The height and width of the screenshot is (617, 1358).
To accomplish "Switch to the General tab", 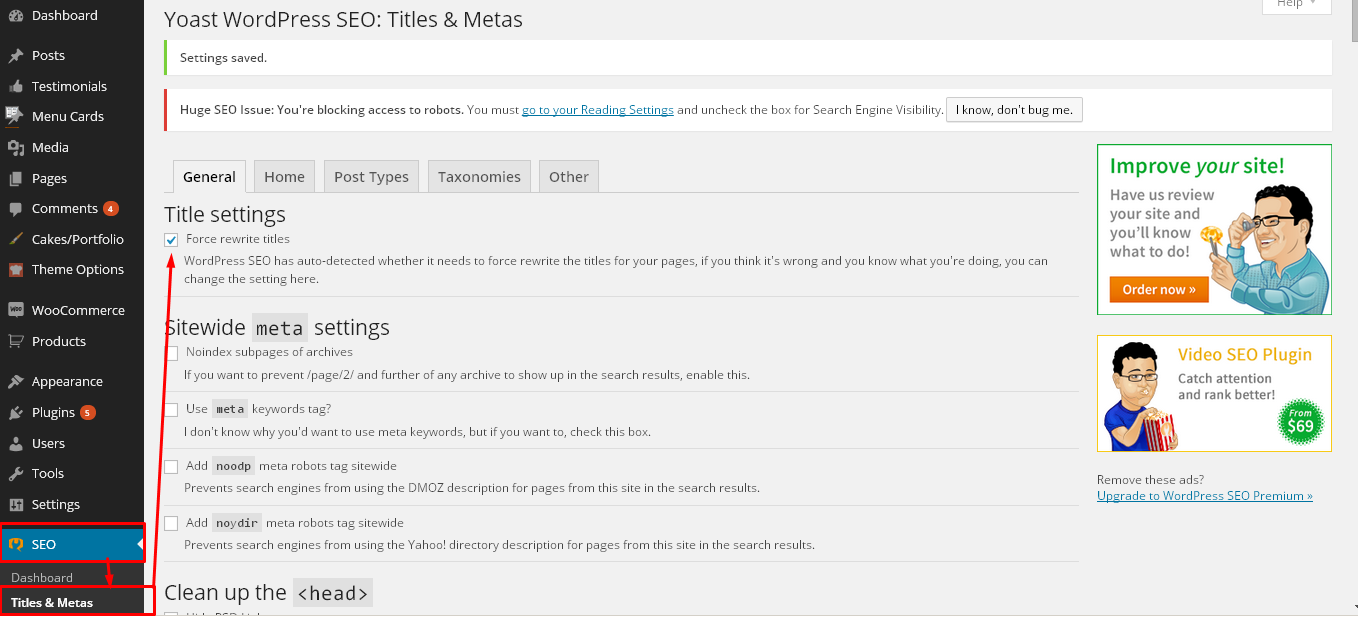I will point(209,177).
